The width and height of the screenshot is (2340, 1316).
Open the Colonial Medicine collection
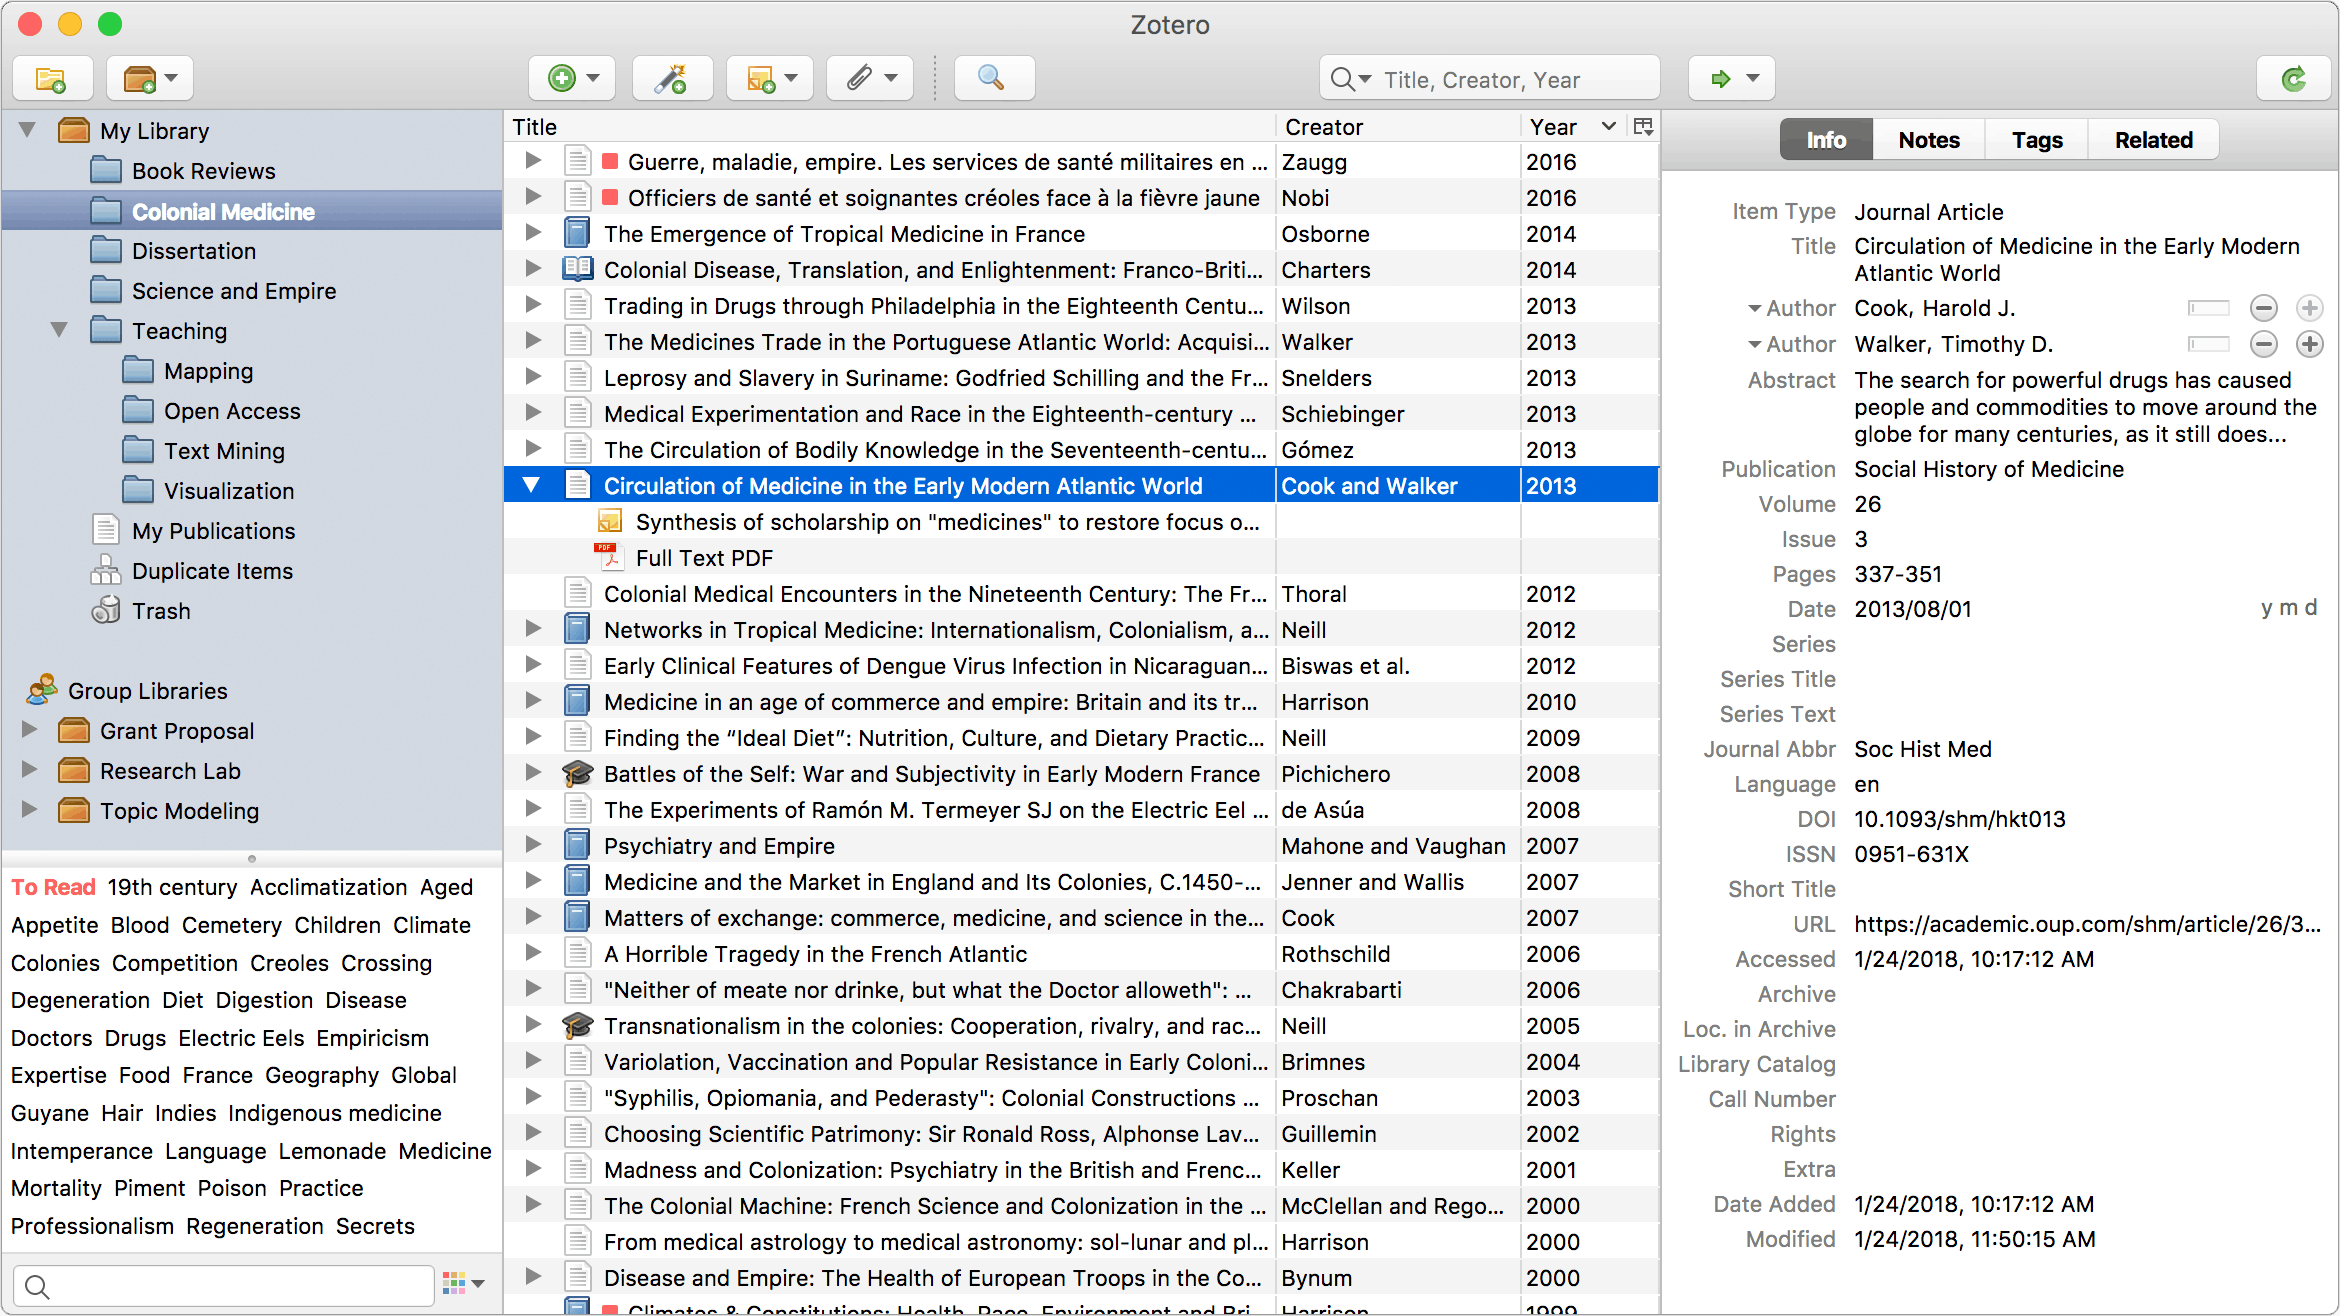[222, 210]
